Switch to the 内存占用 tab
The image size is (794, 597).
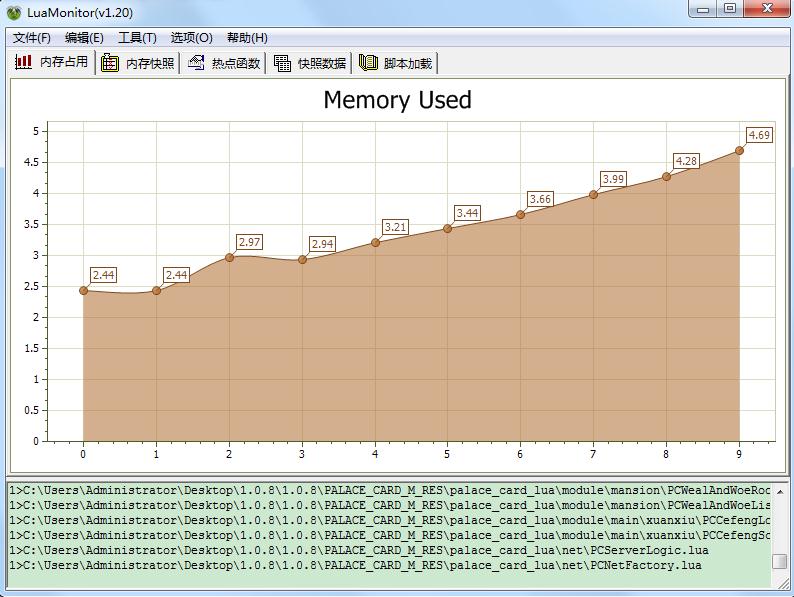point(52,62)
